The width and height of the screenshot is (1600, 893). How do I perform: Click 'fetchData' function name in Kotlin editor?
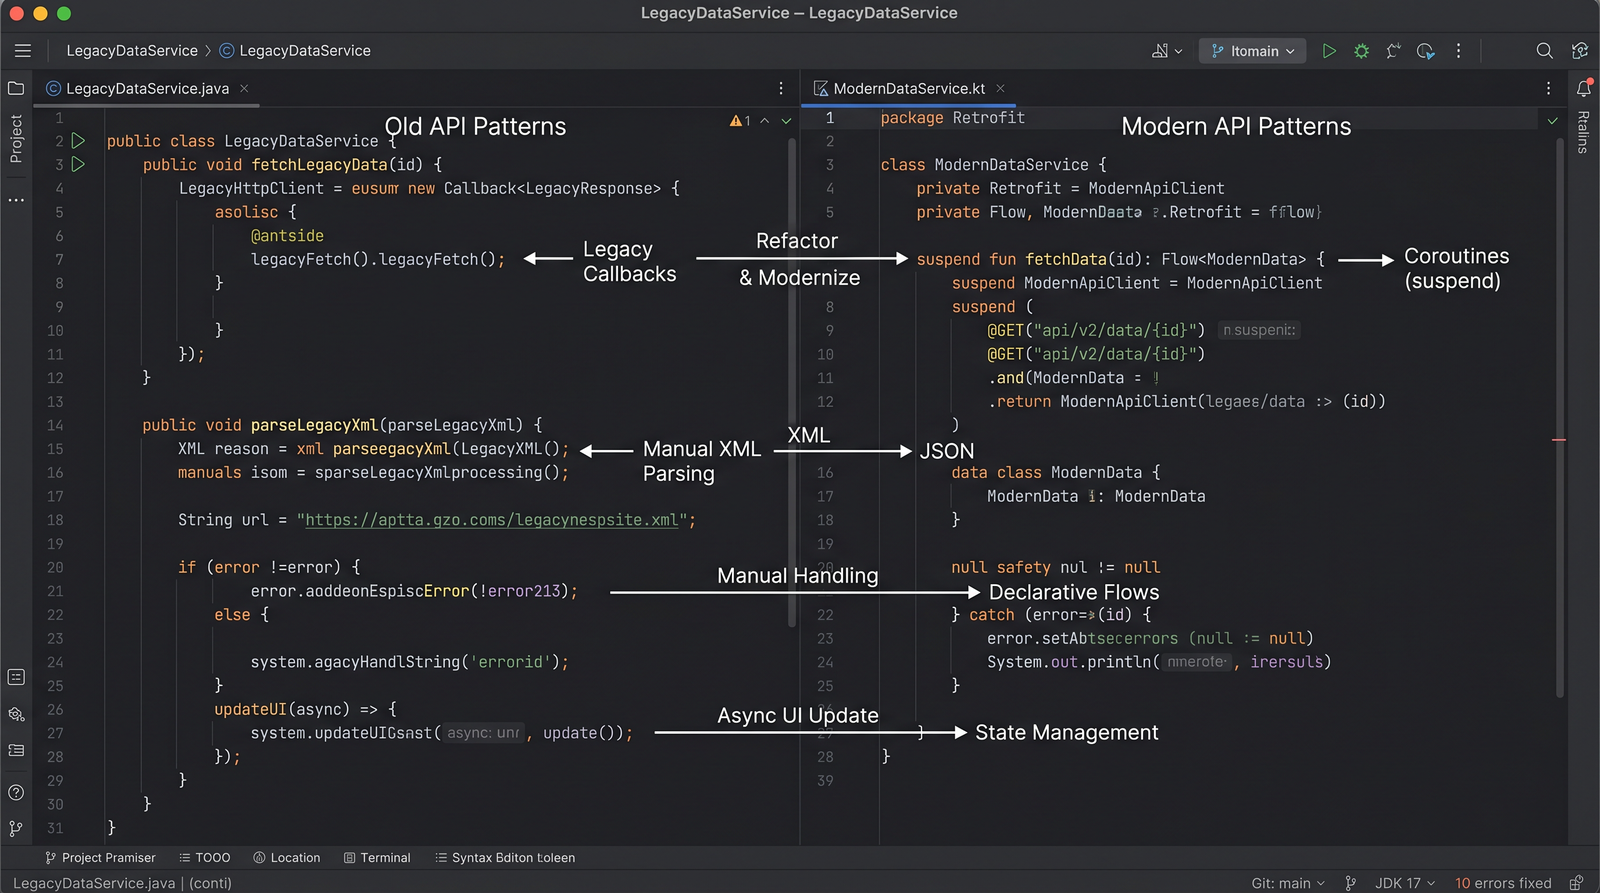click(1066, 259)
